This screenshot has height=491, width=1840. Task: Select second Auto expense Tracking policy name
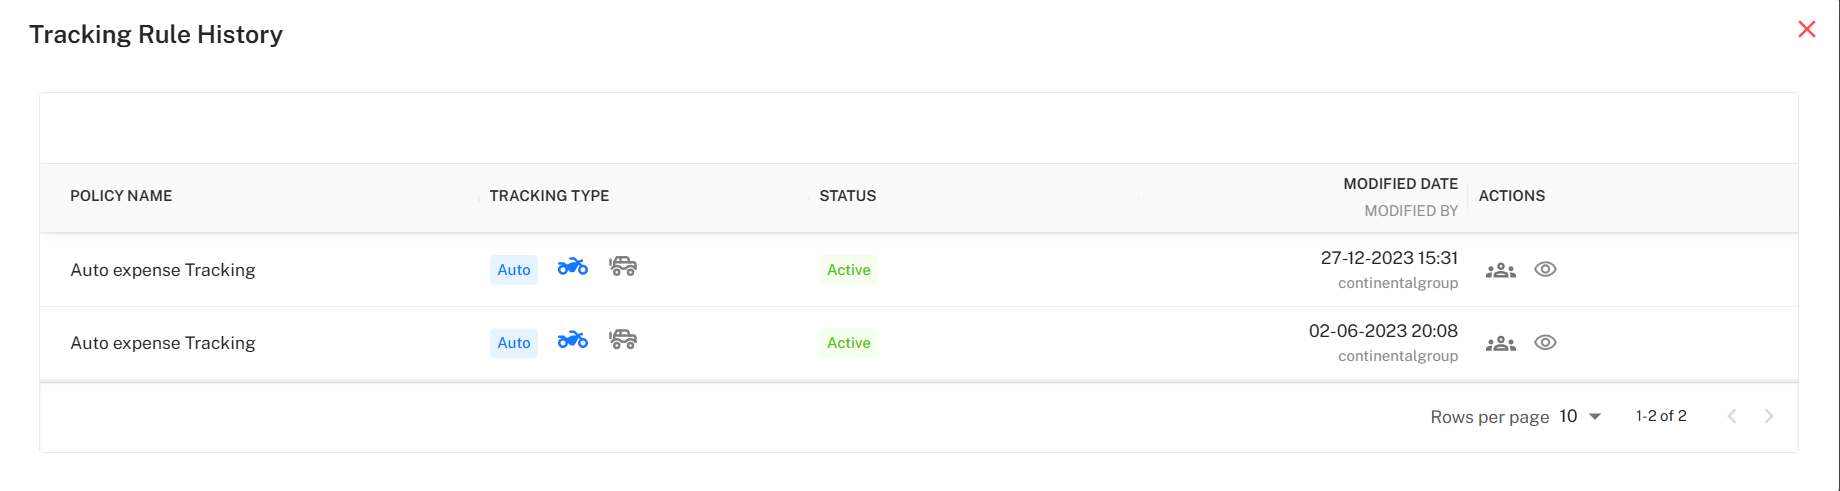(x=163, y=343)
